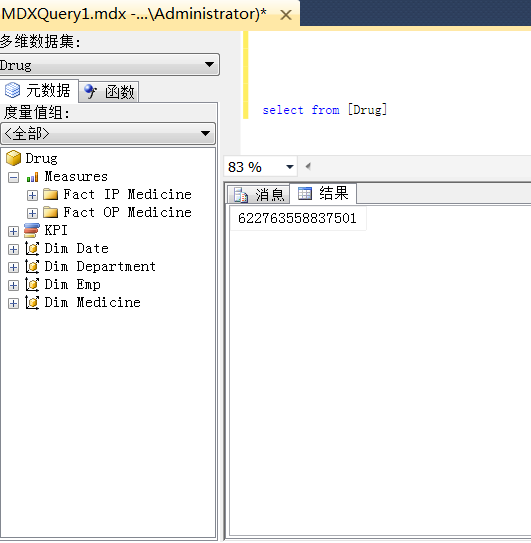Select the result cell 622763558837501
531x543 pixels.
(x=297, y=218)
